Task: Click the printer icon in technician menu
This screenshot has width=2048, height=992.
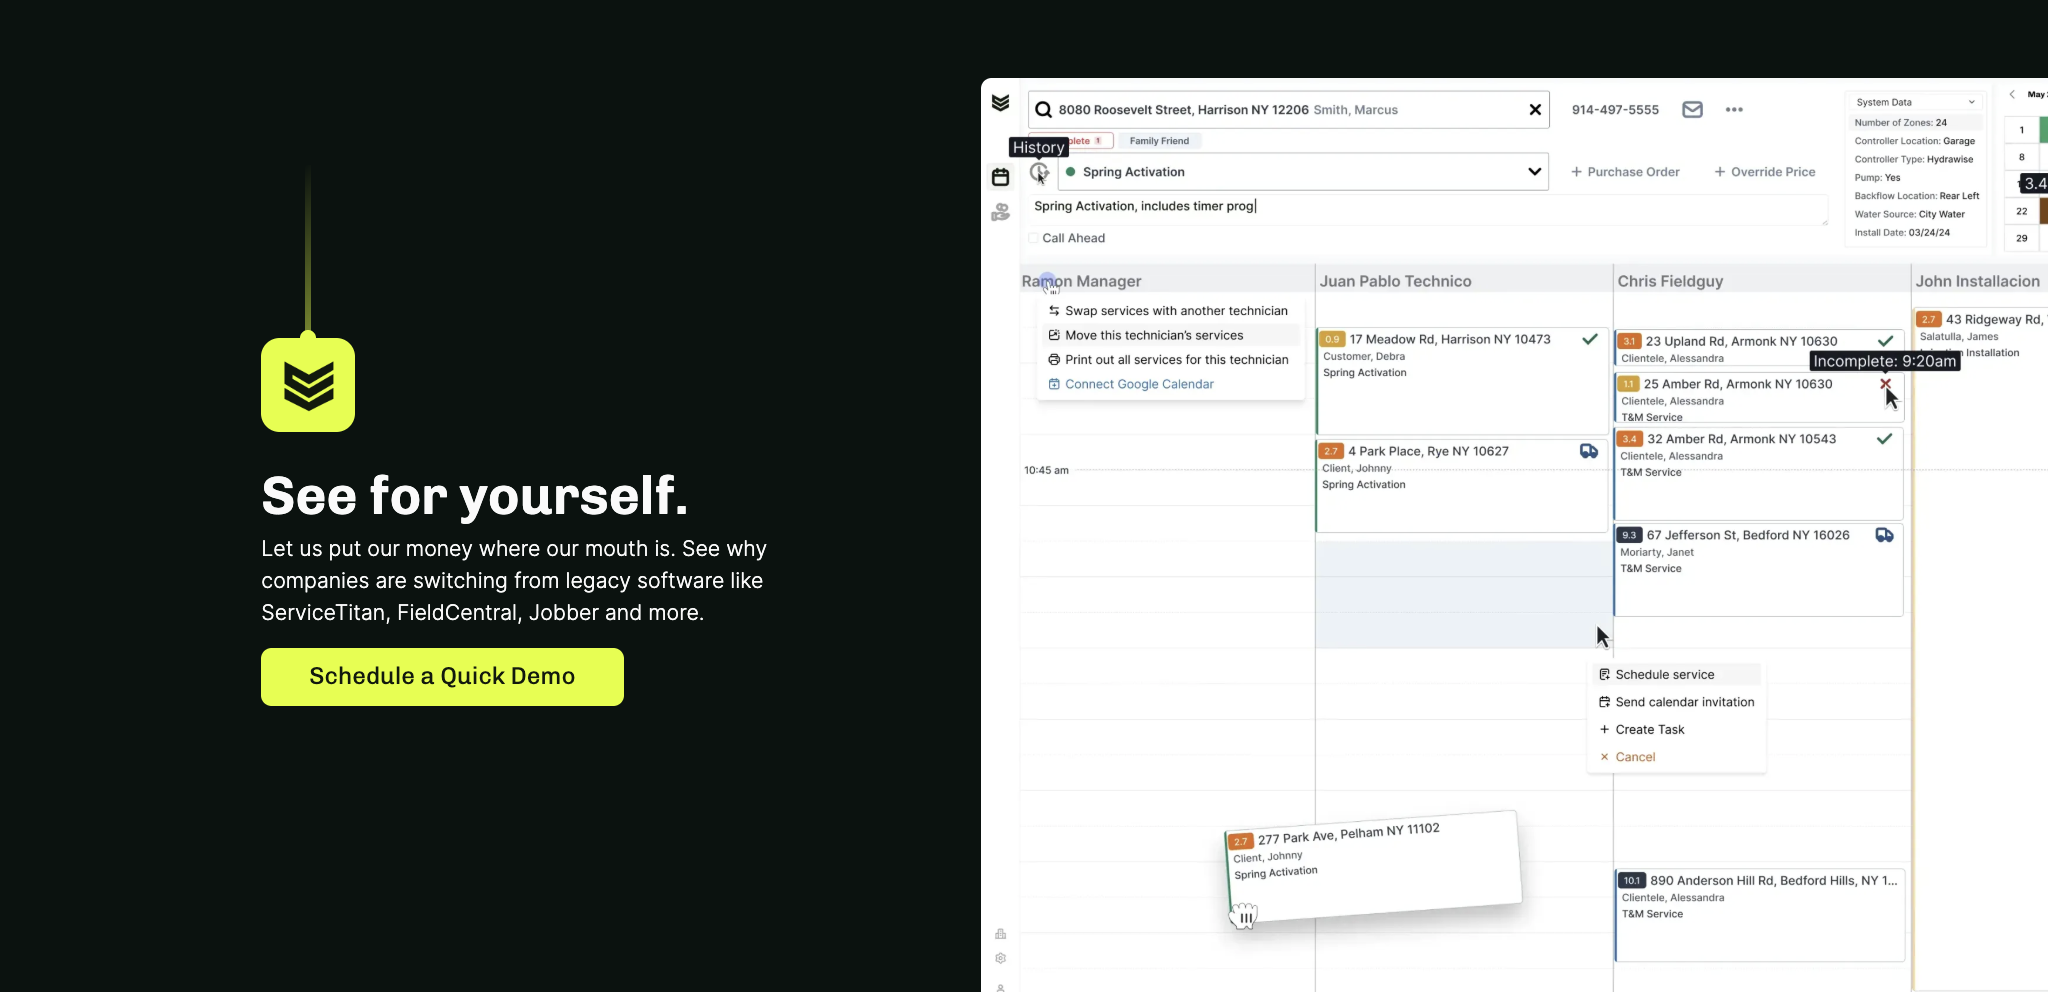Action: point(1054,360)
